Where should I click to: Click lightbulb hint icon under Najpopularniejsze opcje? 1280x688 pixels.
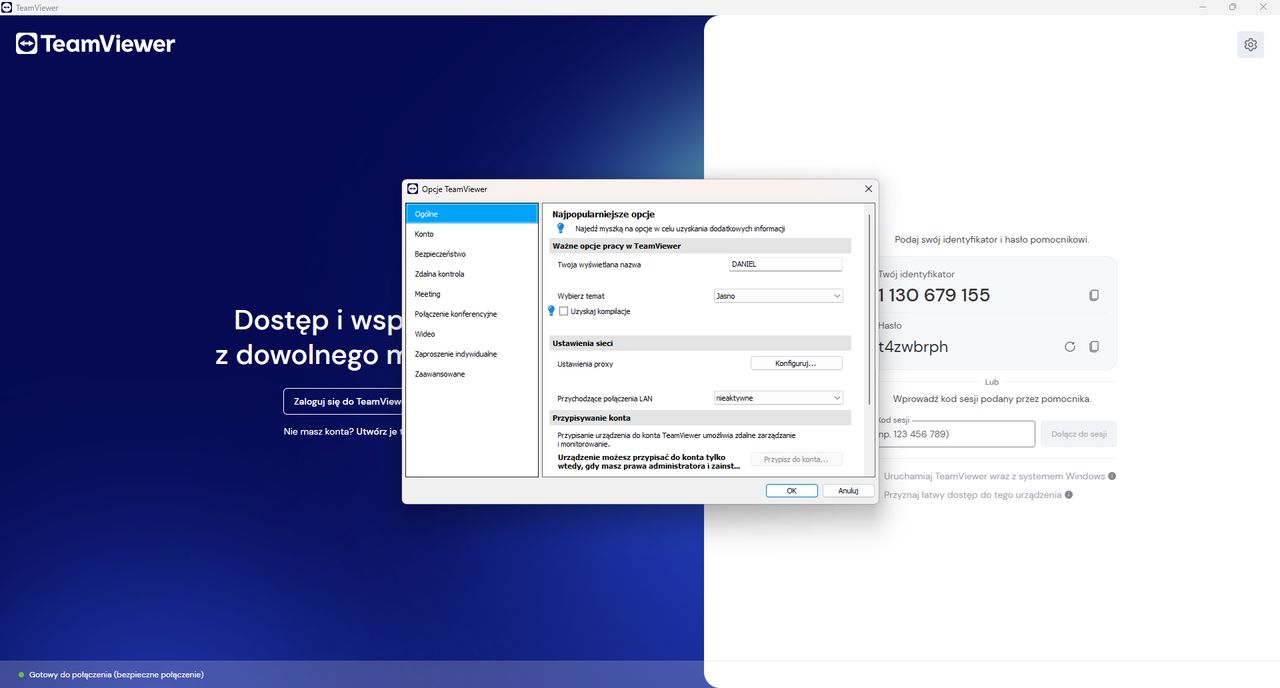coord(561,228)
